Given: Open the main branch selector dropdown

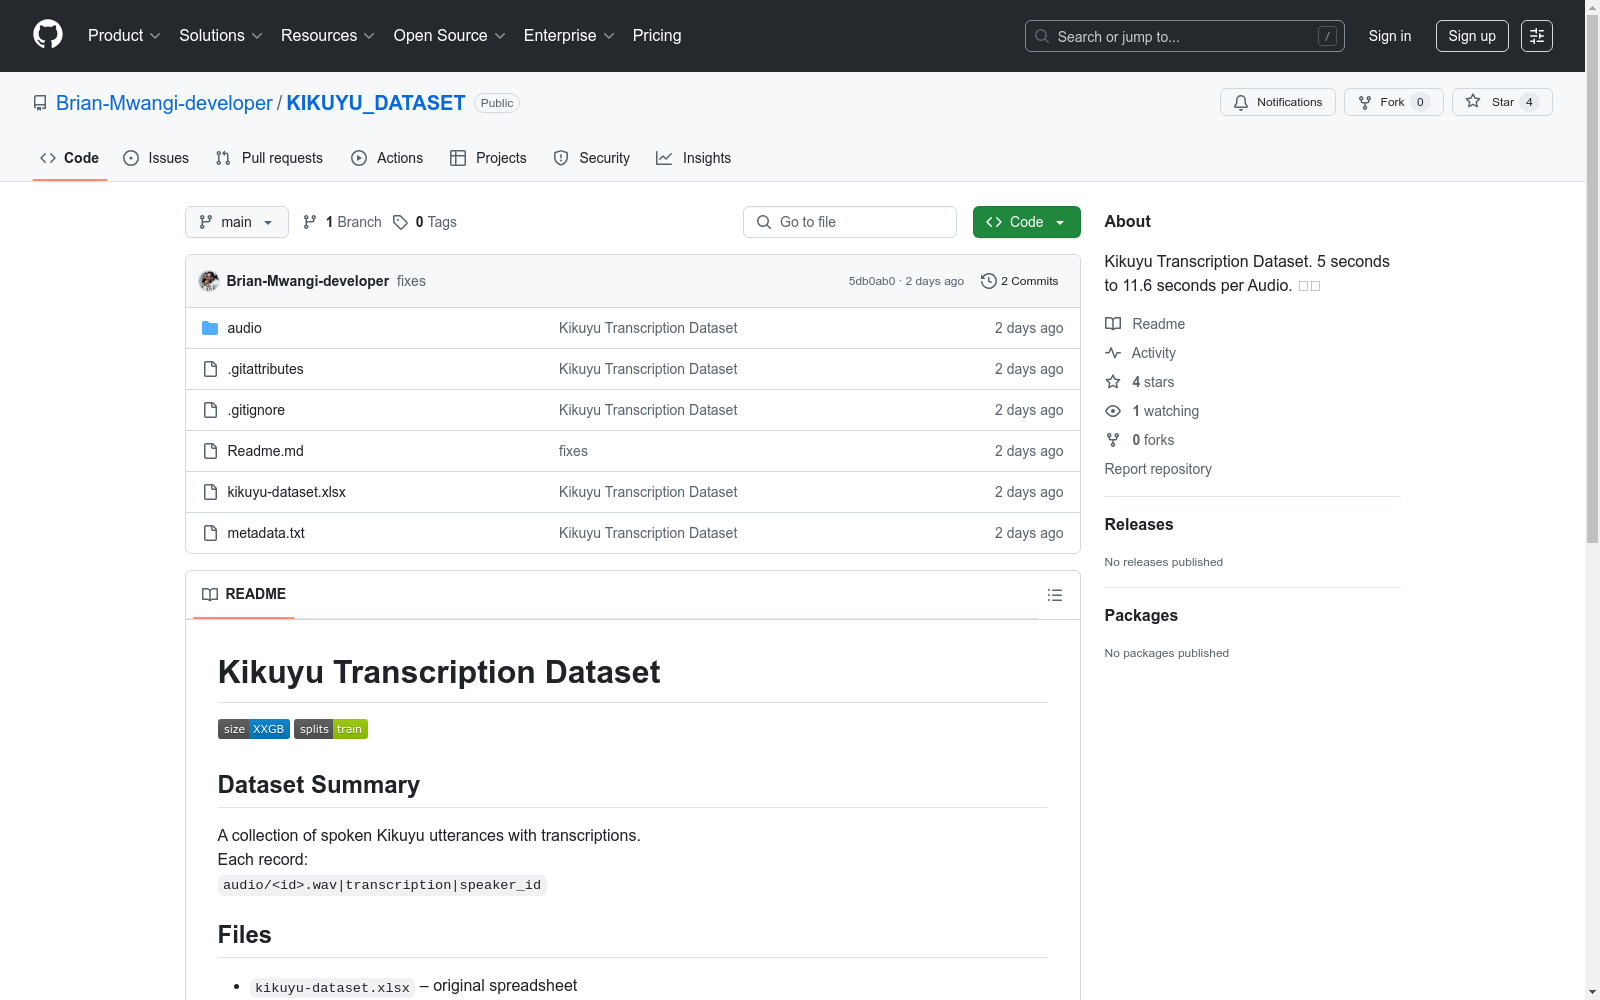Looking at the screenshot, I should pos(237,222).
